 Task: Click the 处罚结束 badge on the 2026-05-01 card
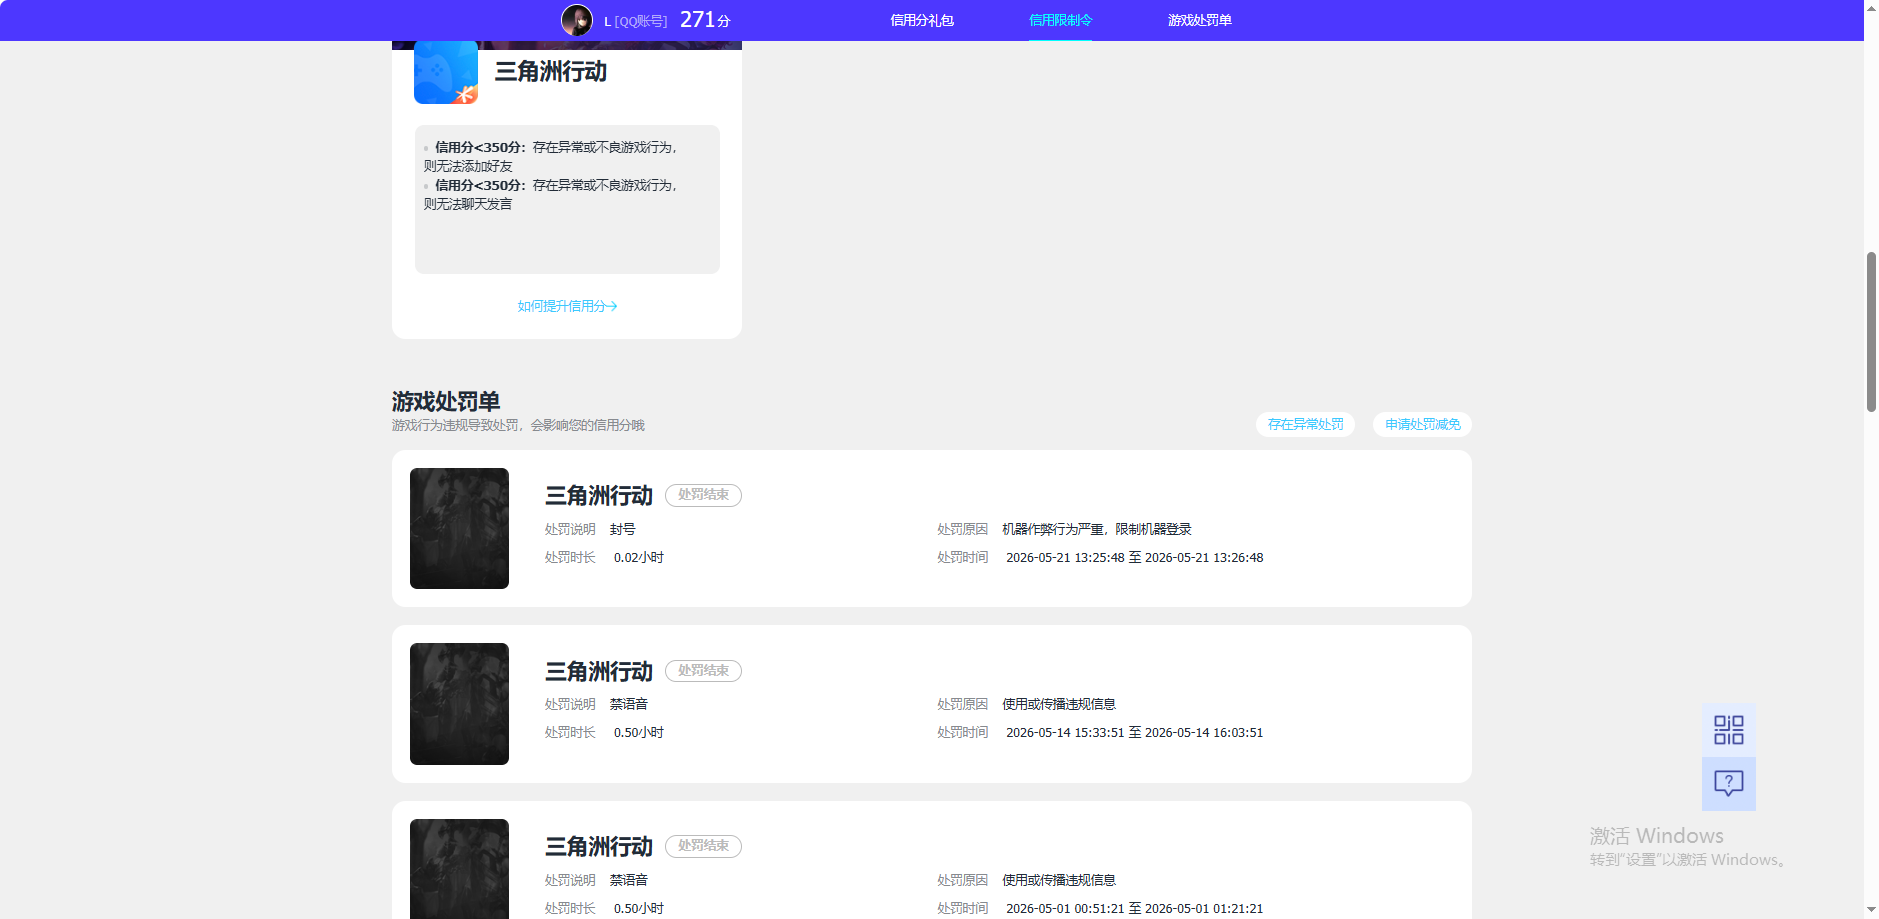coord(703,846)
